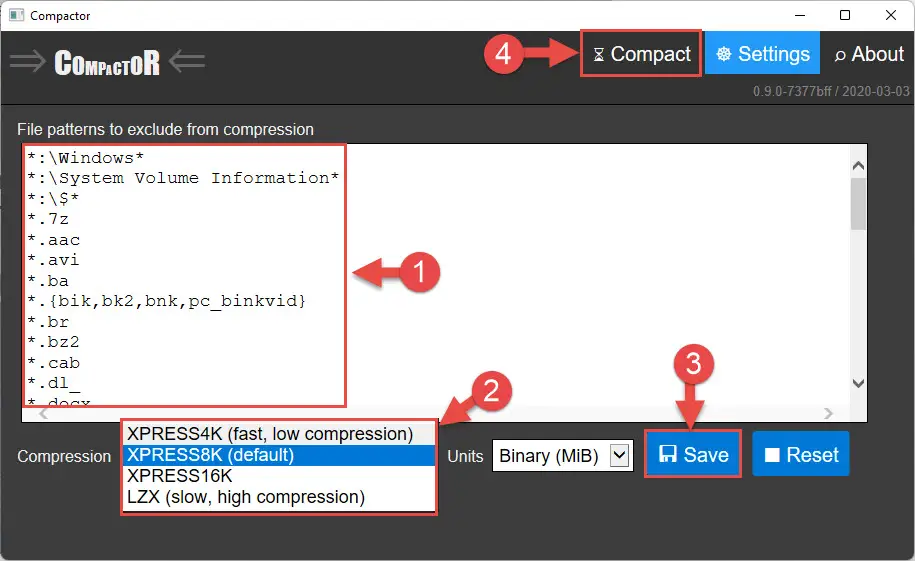Click the vertical scrollbar thumb
The height and width of the screenshot is (561, 915).
tap(858, 204)
